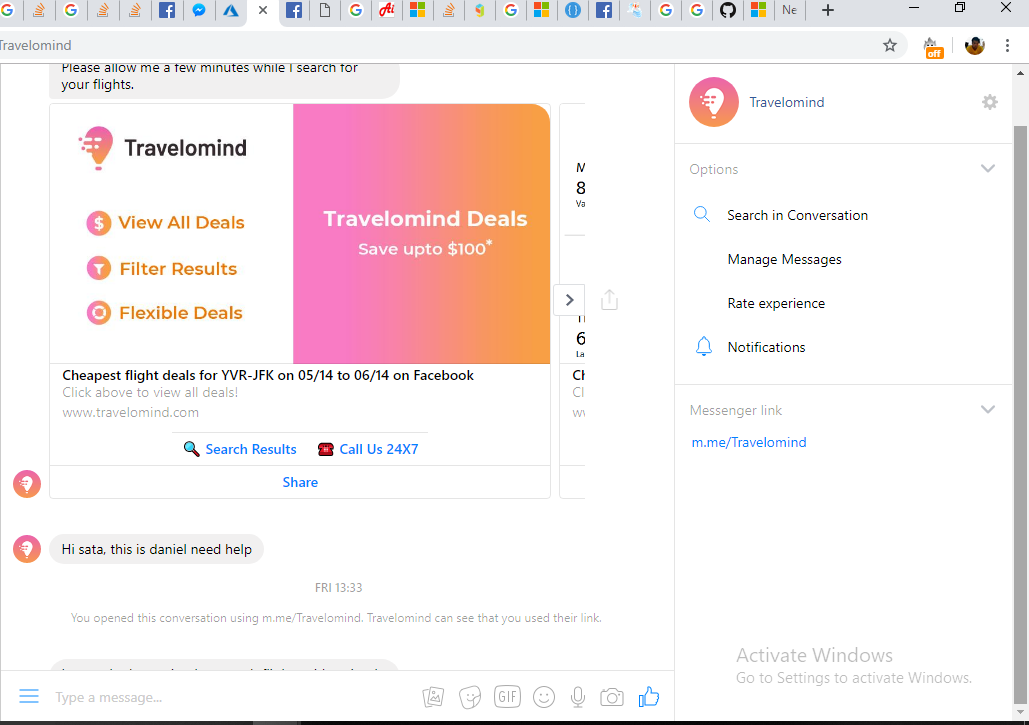Image resolution: width=1029 pixels, height=725 pixels.
Task: Collapse the Messenger link section
Action: pos(988,409)
